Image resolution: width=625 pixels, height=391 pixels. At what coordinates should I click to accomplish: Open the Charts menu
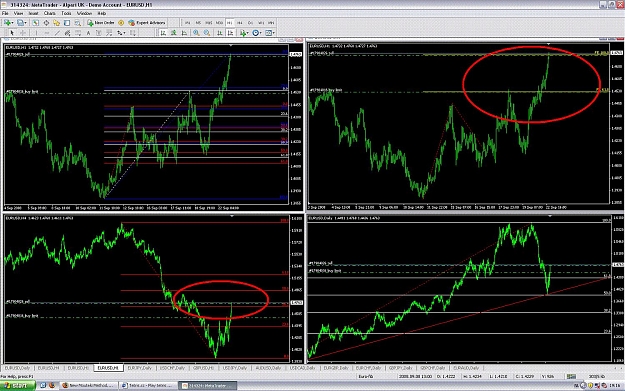click(x=50, y=13)
